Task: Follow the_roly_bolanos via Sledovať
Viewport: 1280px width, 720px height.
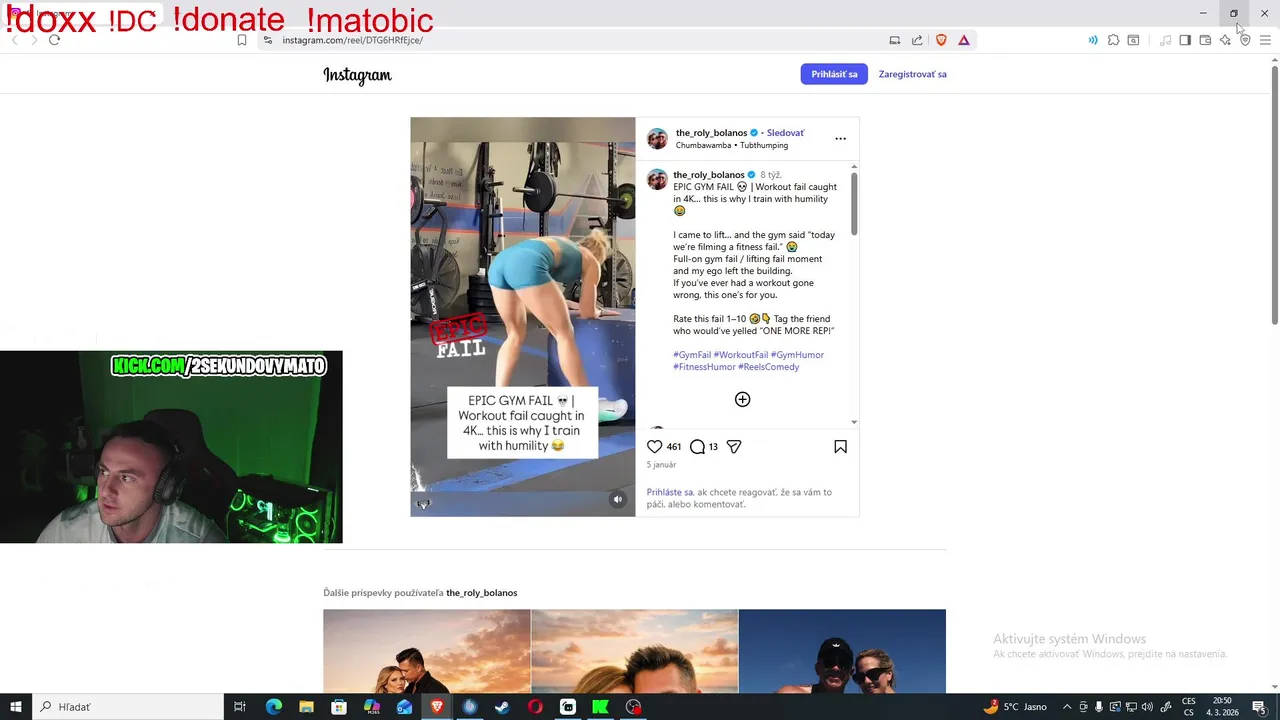Action: tap(785, 133)
